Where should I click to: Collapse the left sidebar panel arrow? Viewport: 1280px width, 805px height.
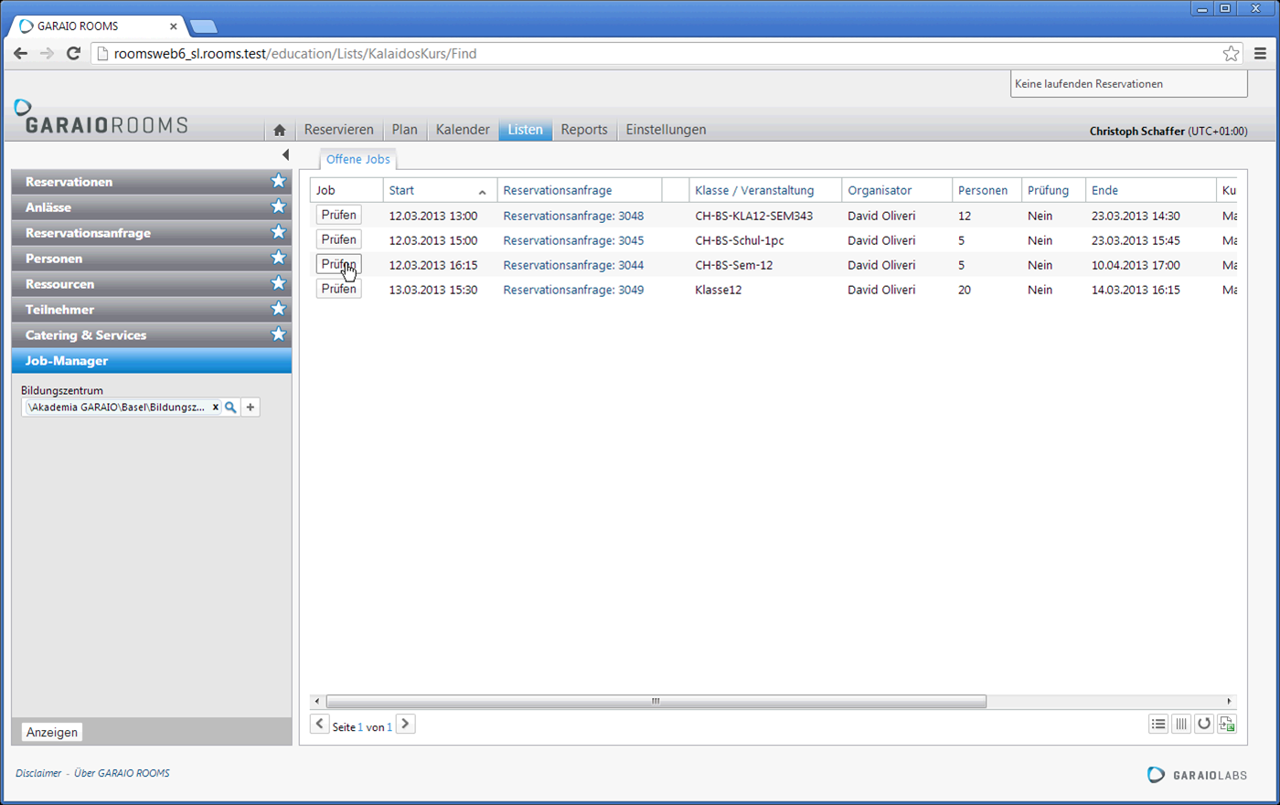pyautogui.click(x=285, y=155)
